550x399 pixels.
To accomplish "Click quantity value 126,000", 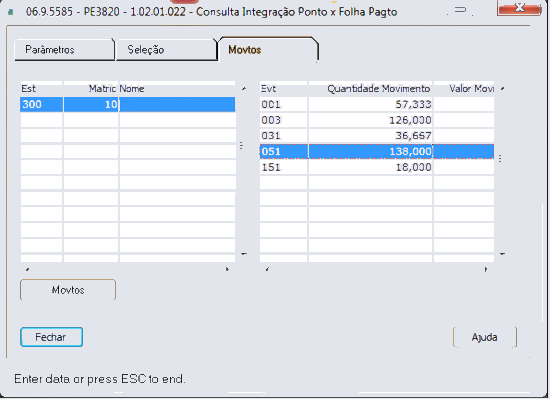I will click(x=410, y=120).
